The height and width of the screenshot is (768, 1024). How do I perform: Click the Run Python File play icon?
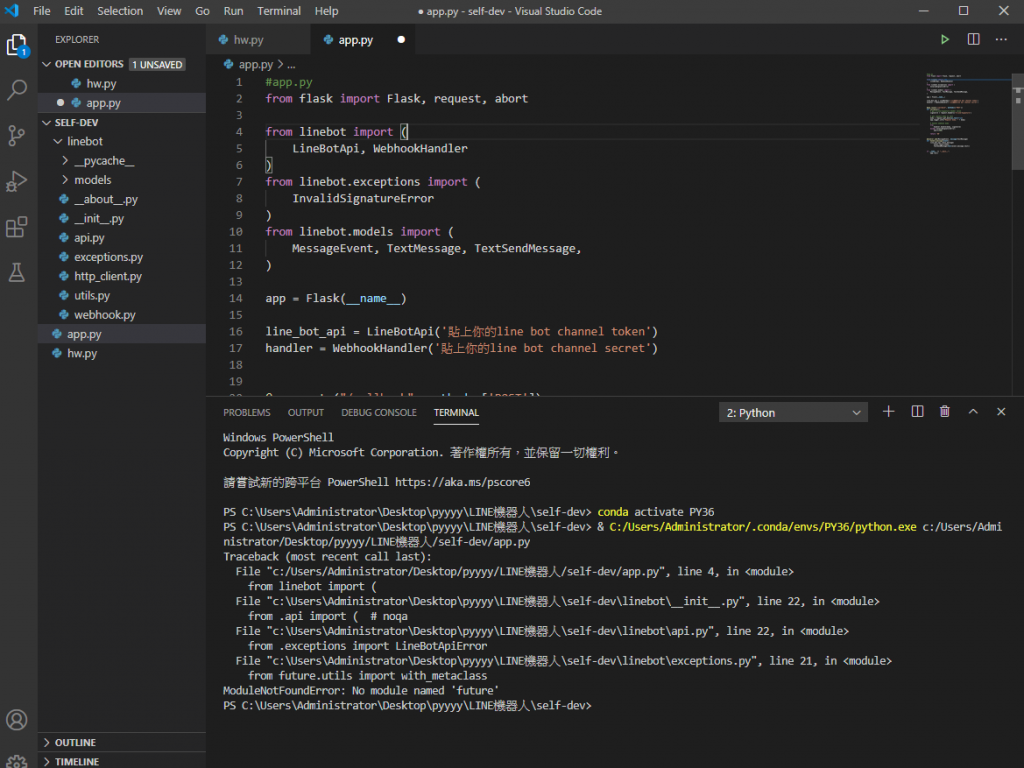944,40
